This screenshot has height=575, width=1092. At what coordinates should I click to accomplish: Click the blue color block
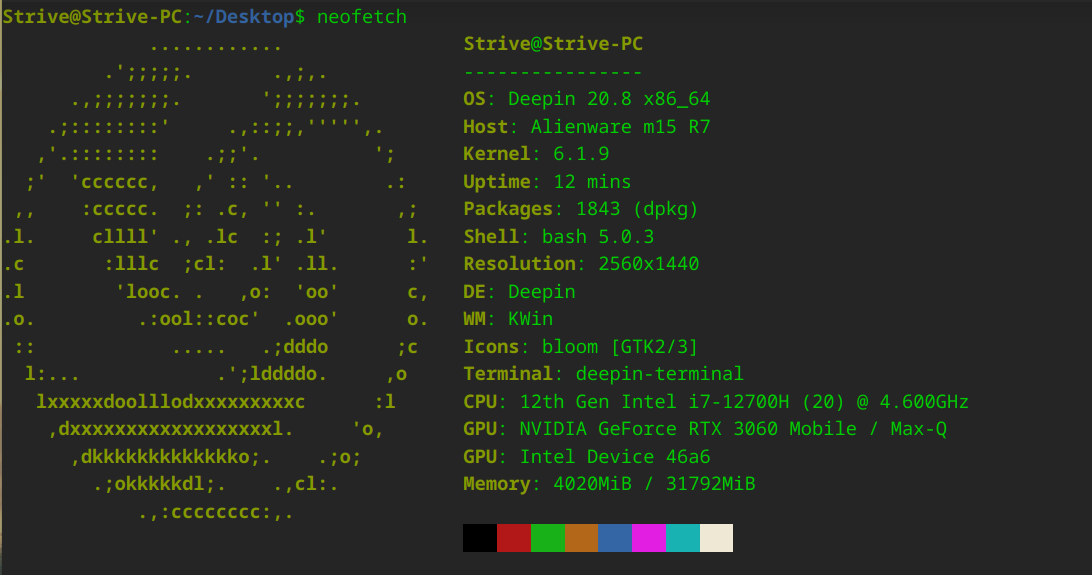tap(615, 538)
